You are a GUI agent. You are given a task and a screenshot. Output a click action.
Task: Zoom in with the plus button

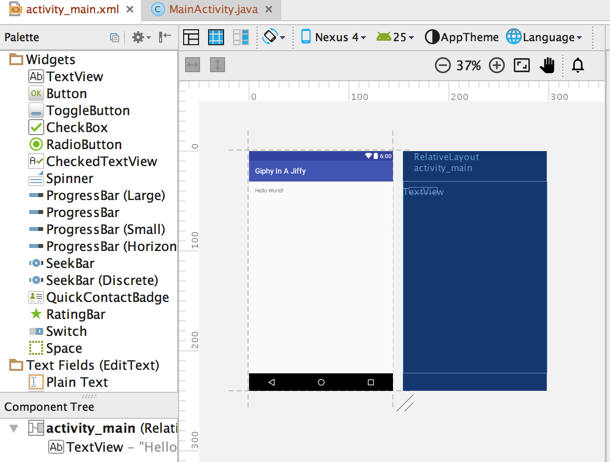pyautogui.click(x=497, y=65)
